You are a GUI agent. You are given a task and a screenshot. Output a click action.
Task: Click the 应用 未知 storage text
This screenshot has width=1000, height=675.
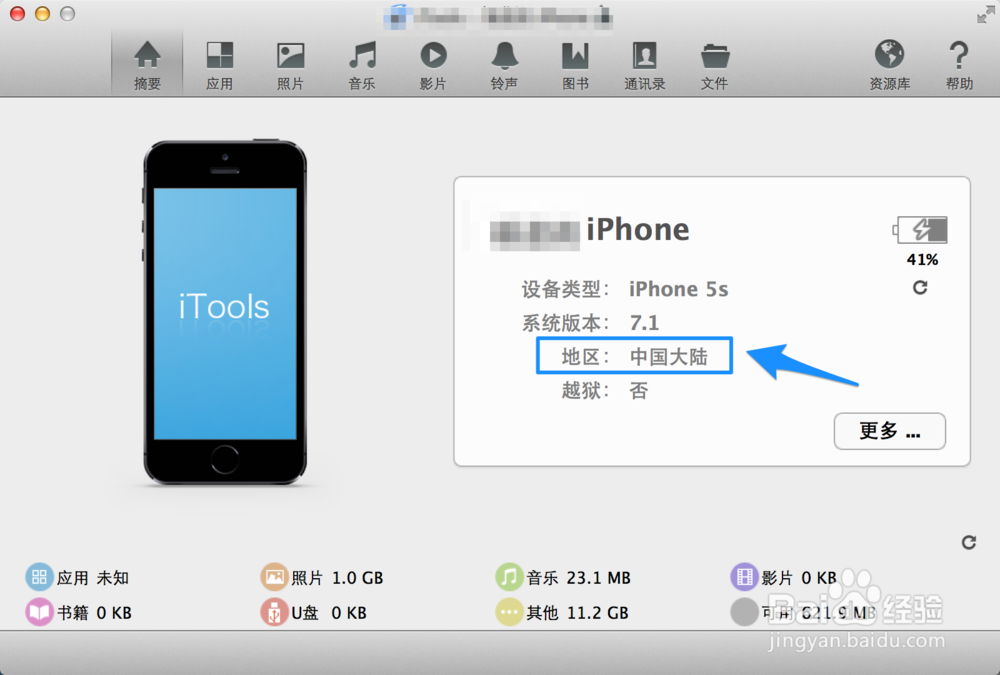[x=92, y=578]
